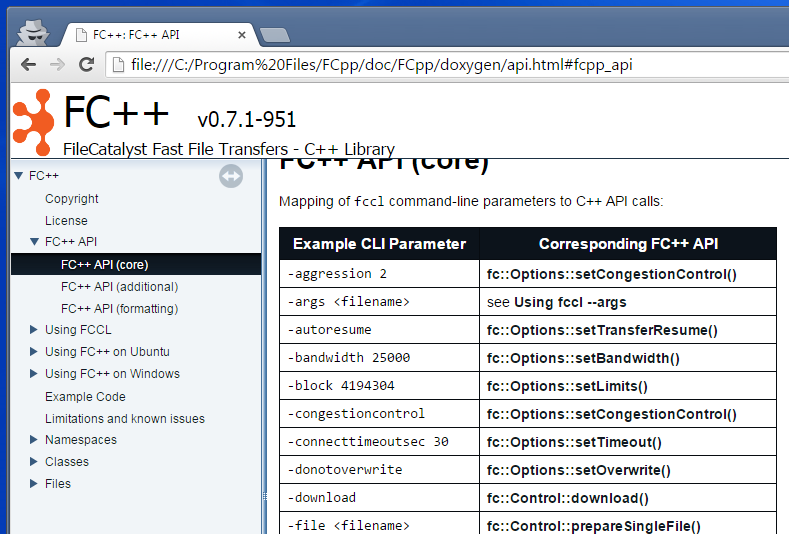Expand the Using FCCL tree node
This screenshot has height=534, width=789.
point(34,330)
